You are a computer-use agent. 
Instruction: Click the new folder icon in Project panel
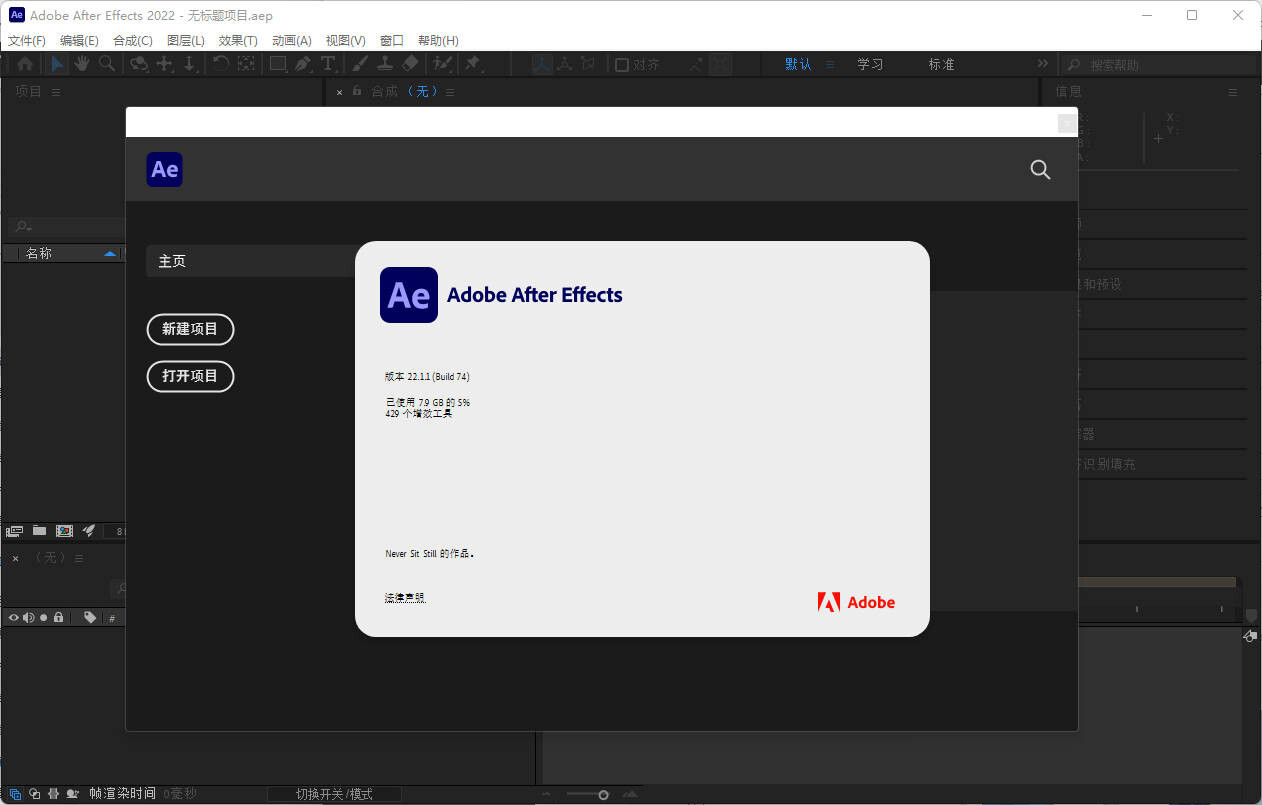pos(39,531)
